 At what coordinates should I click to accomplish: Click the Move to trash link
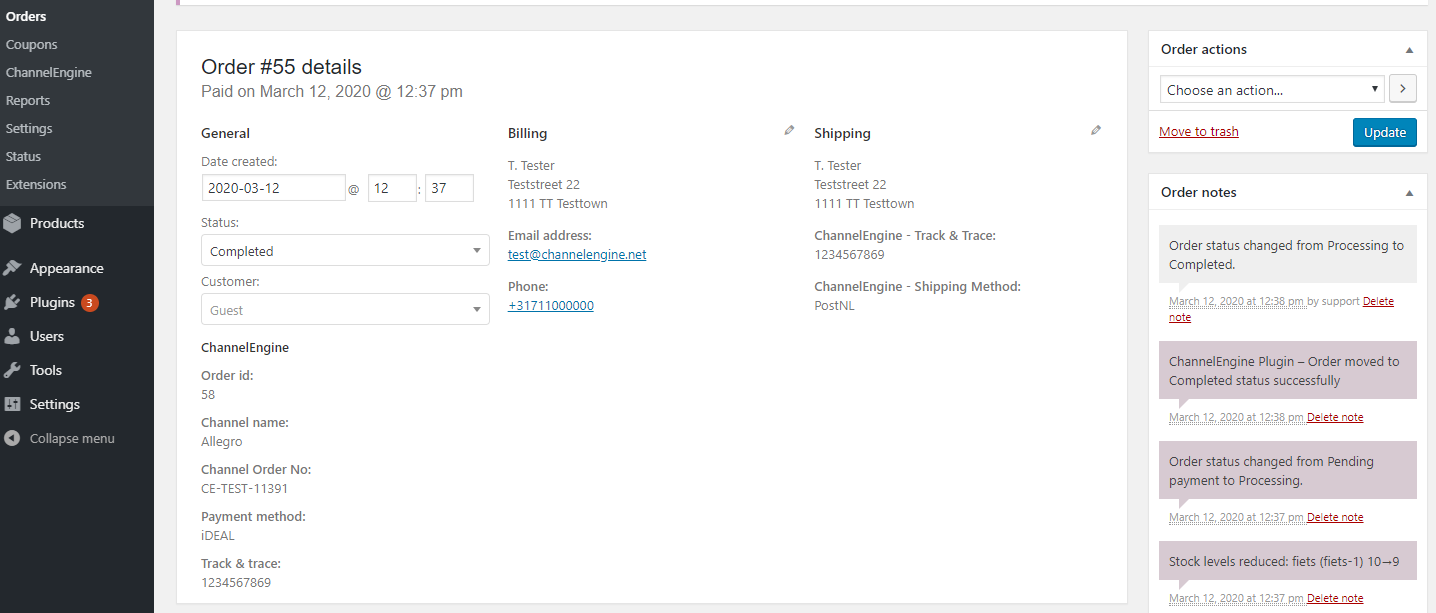click(x=1198, y=132)
